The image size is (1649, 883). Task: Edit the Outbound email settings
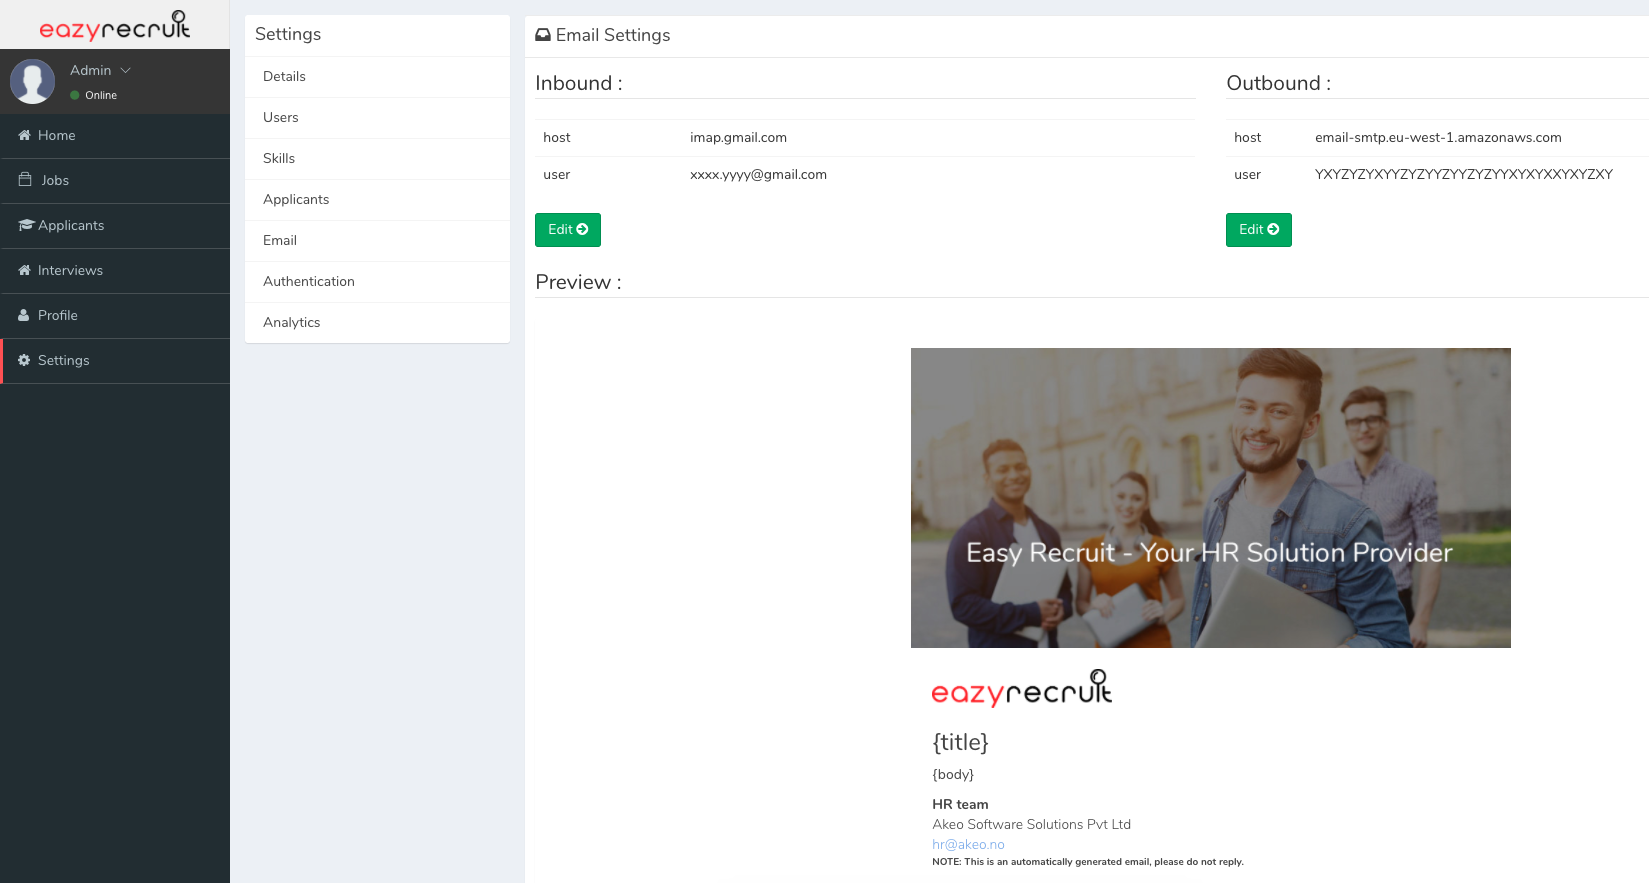(x=1259, y=230)
